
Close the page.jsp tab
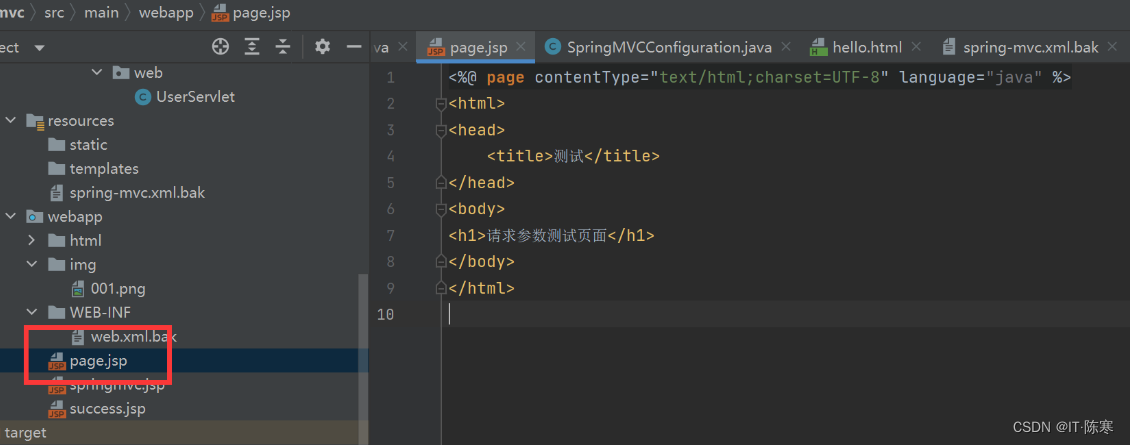tap(523, 48)
